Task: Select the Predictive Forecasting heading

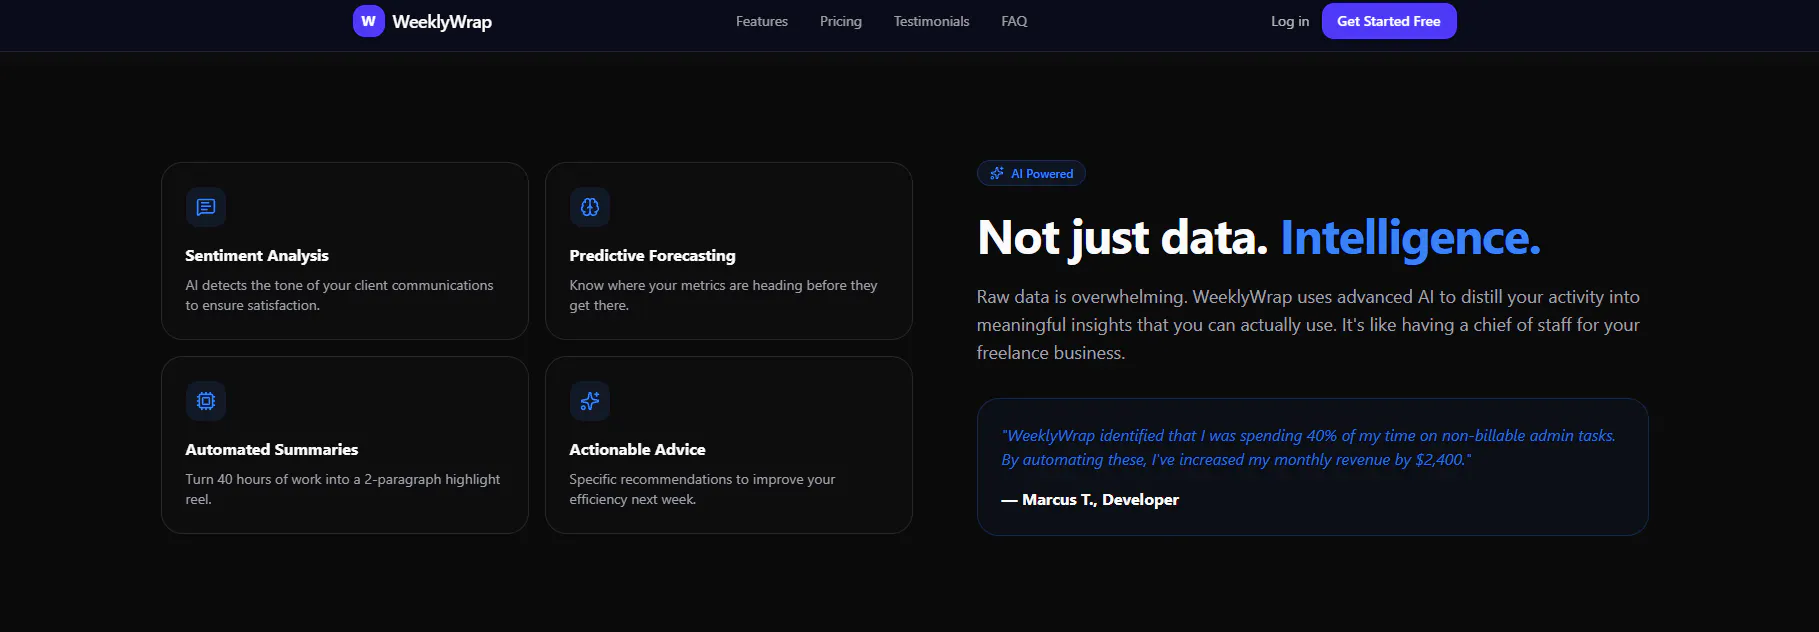Action: click(x=652, y=255)
